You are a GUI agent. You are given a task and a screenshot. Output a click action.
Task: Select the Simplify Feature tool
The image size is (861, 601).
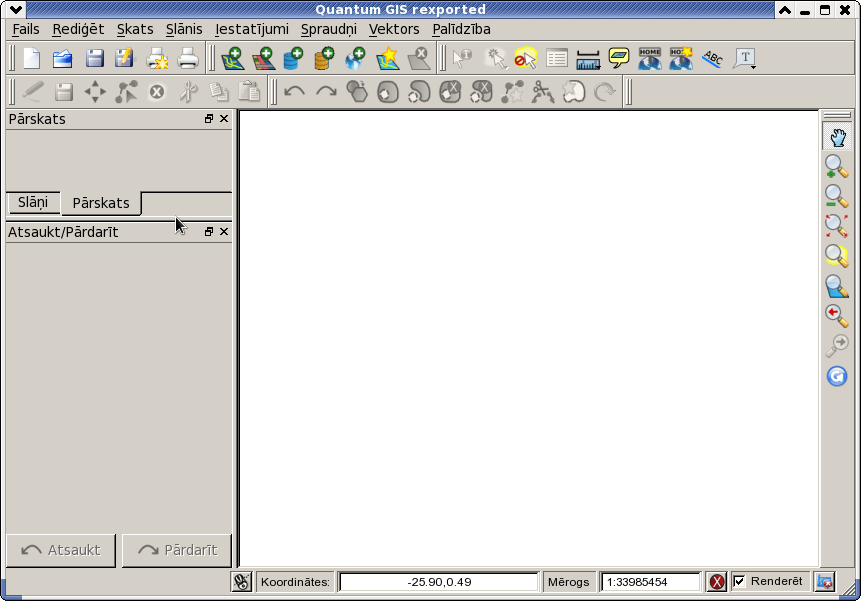click(357, 92)
